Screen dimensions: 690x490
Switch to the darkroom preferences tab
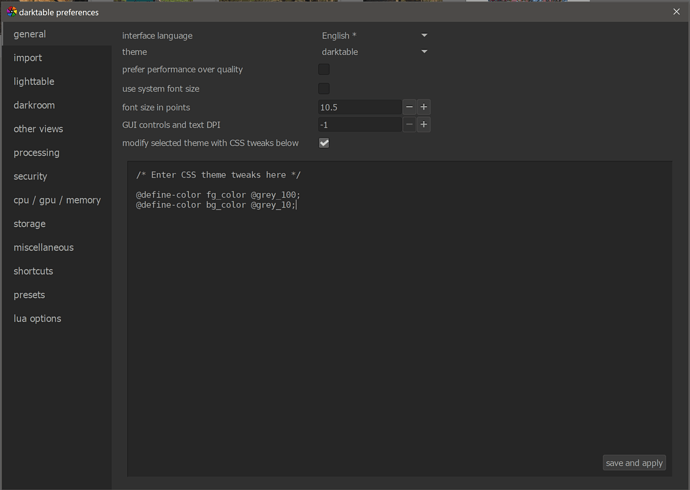point(34,105)
